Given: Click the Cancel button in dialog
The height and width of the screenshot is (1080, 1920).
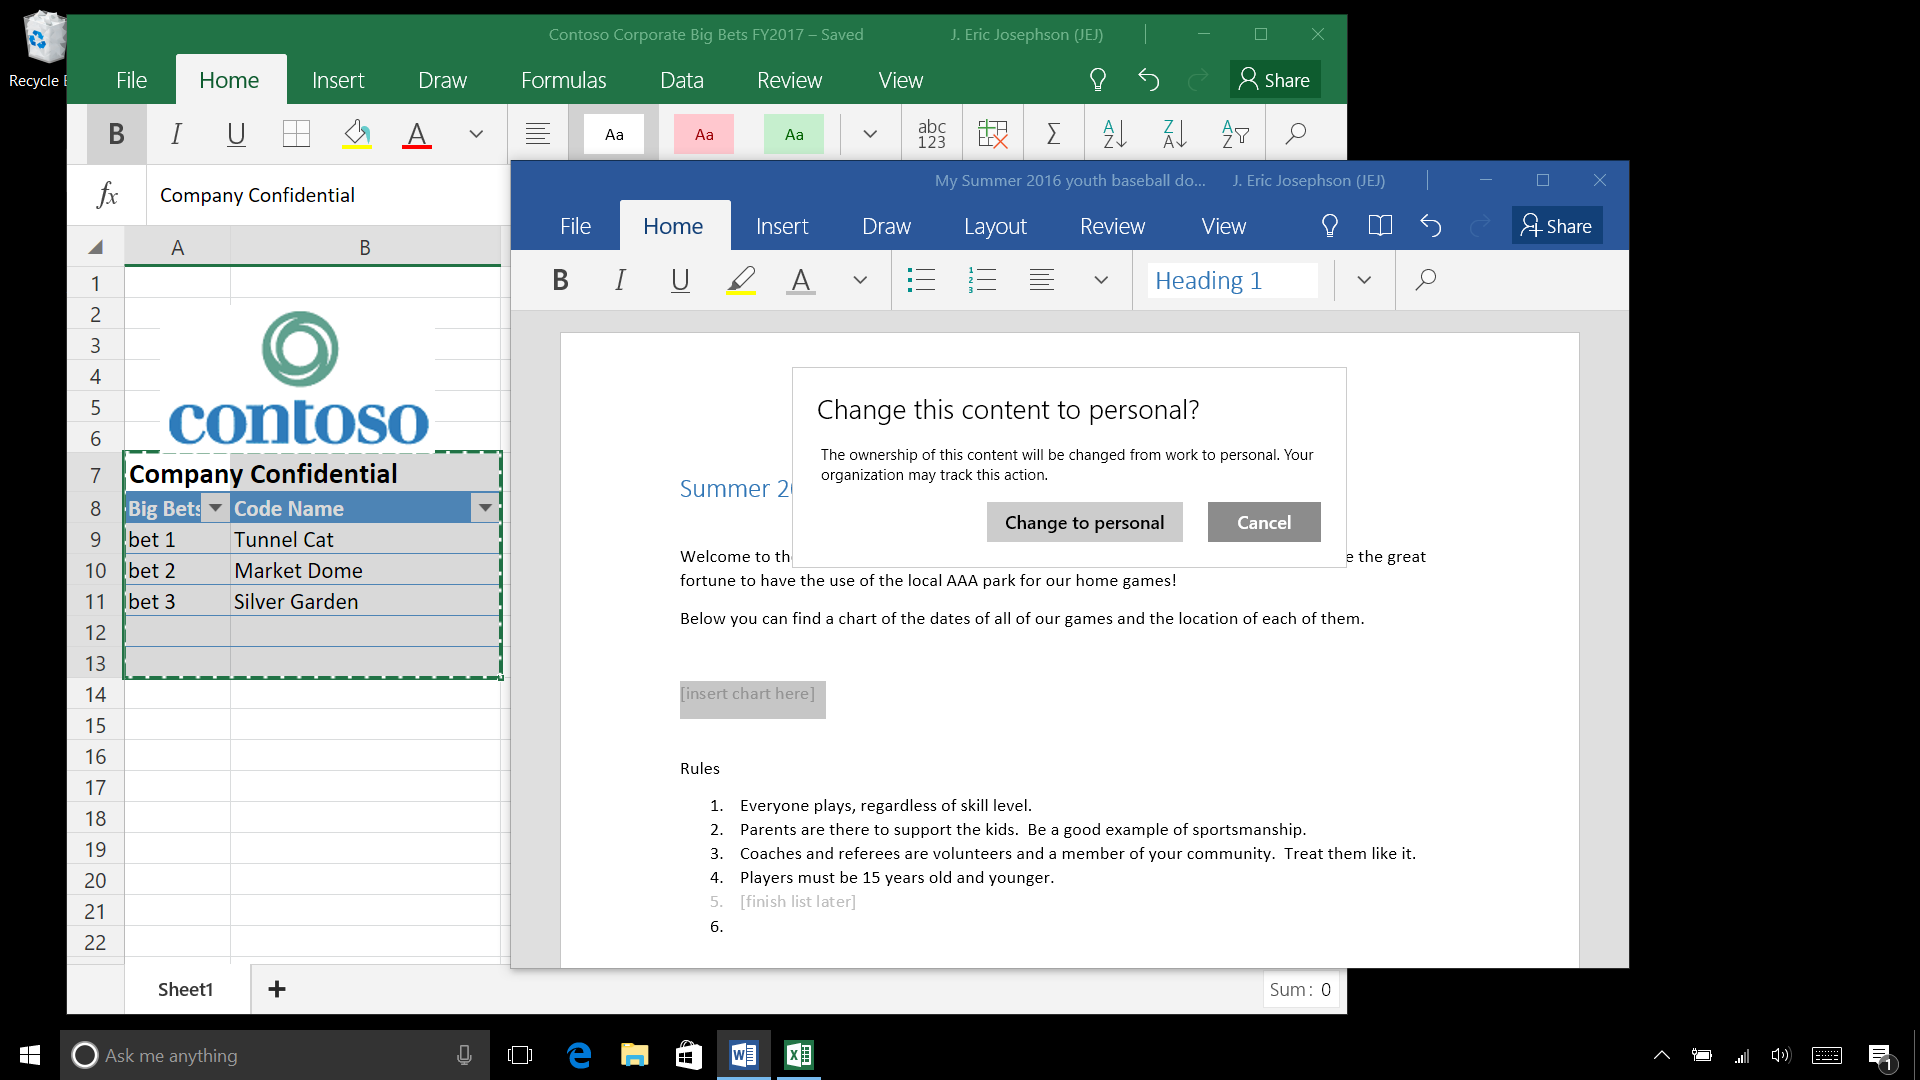Looking at the screenshot, I should click(x=1263, y=522).
